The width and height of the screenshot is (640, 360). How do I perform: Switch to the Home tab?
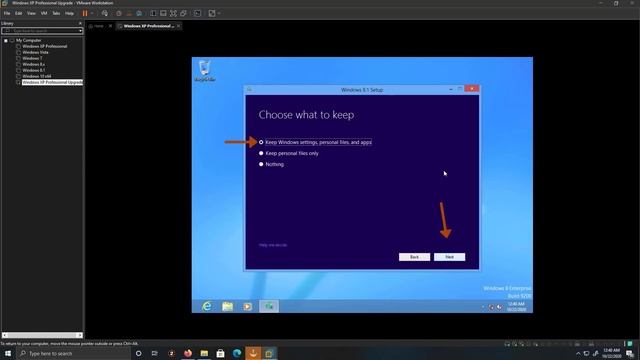tap(98, 26)
